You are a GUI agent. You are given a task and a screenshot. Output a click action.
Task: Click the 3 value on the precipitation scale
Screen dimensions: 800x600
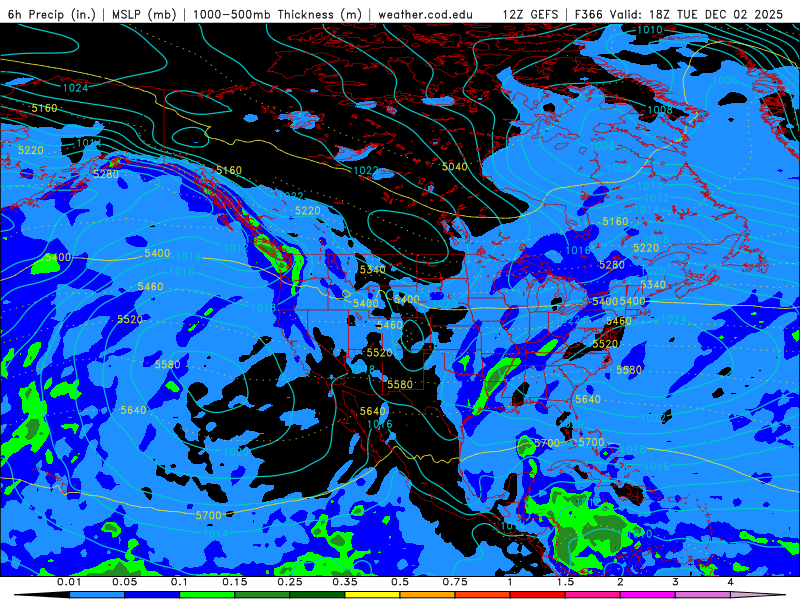click(675, 582)
